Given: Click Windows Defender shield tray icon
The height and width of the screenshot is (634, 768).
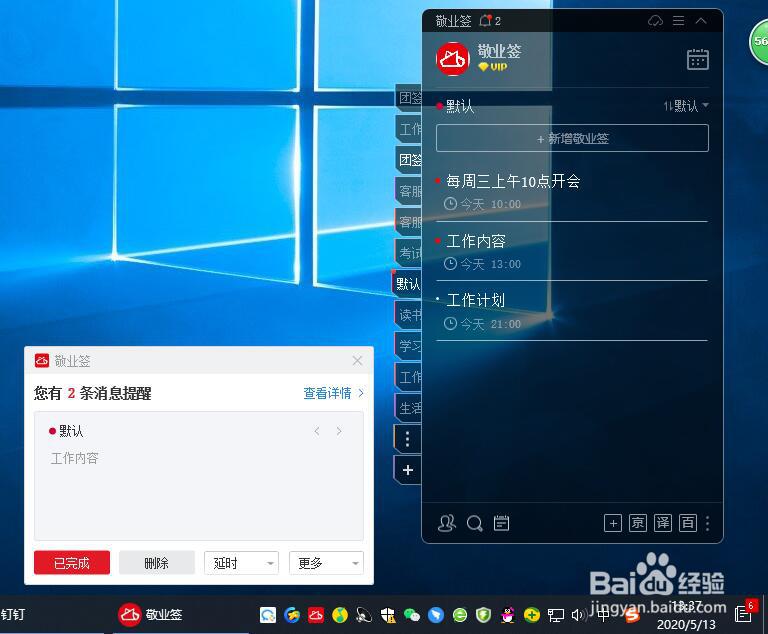Looking at the screenshot, I should [x=388, y=615].
